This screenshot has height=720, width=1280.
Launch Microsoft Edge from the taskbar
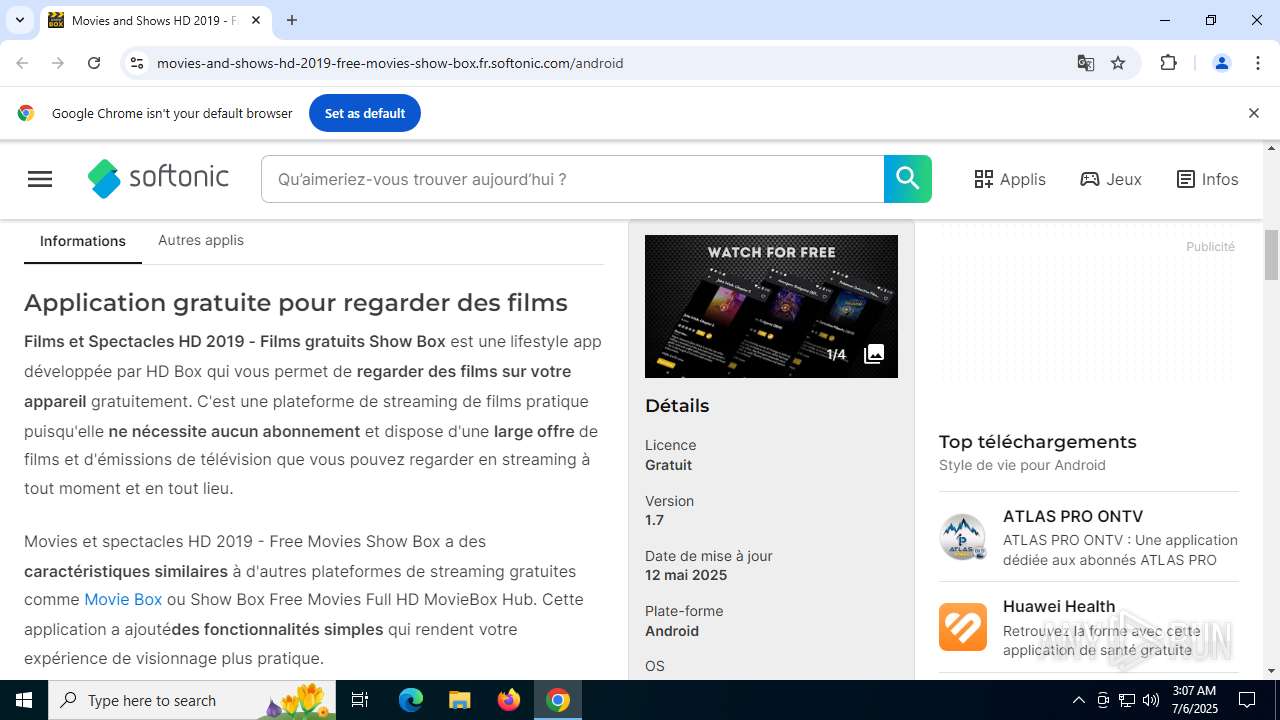[x=411, y=700]
